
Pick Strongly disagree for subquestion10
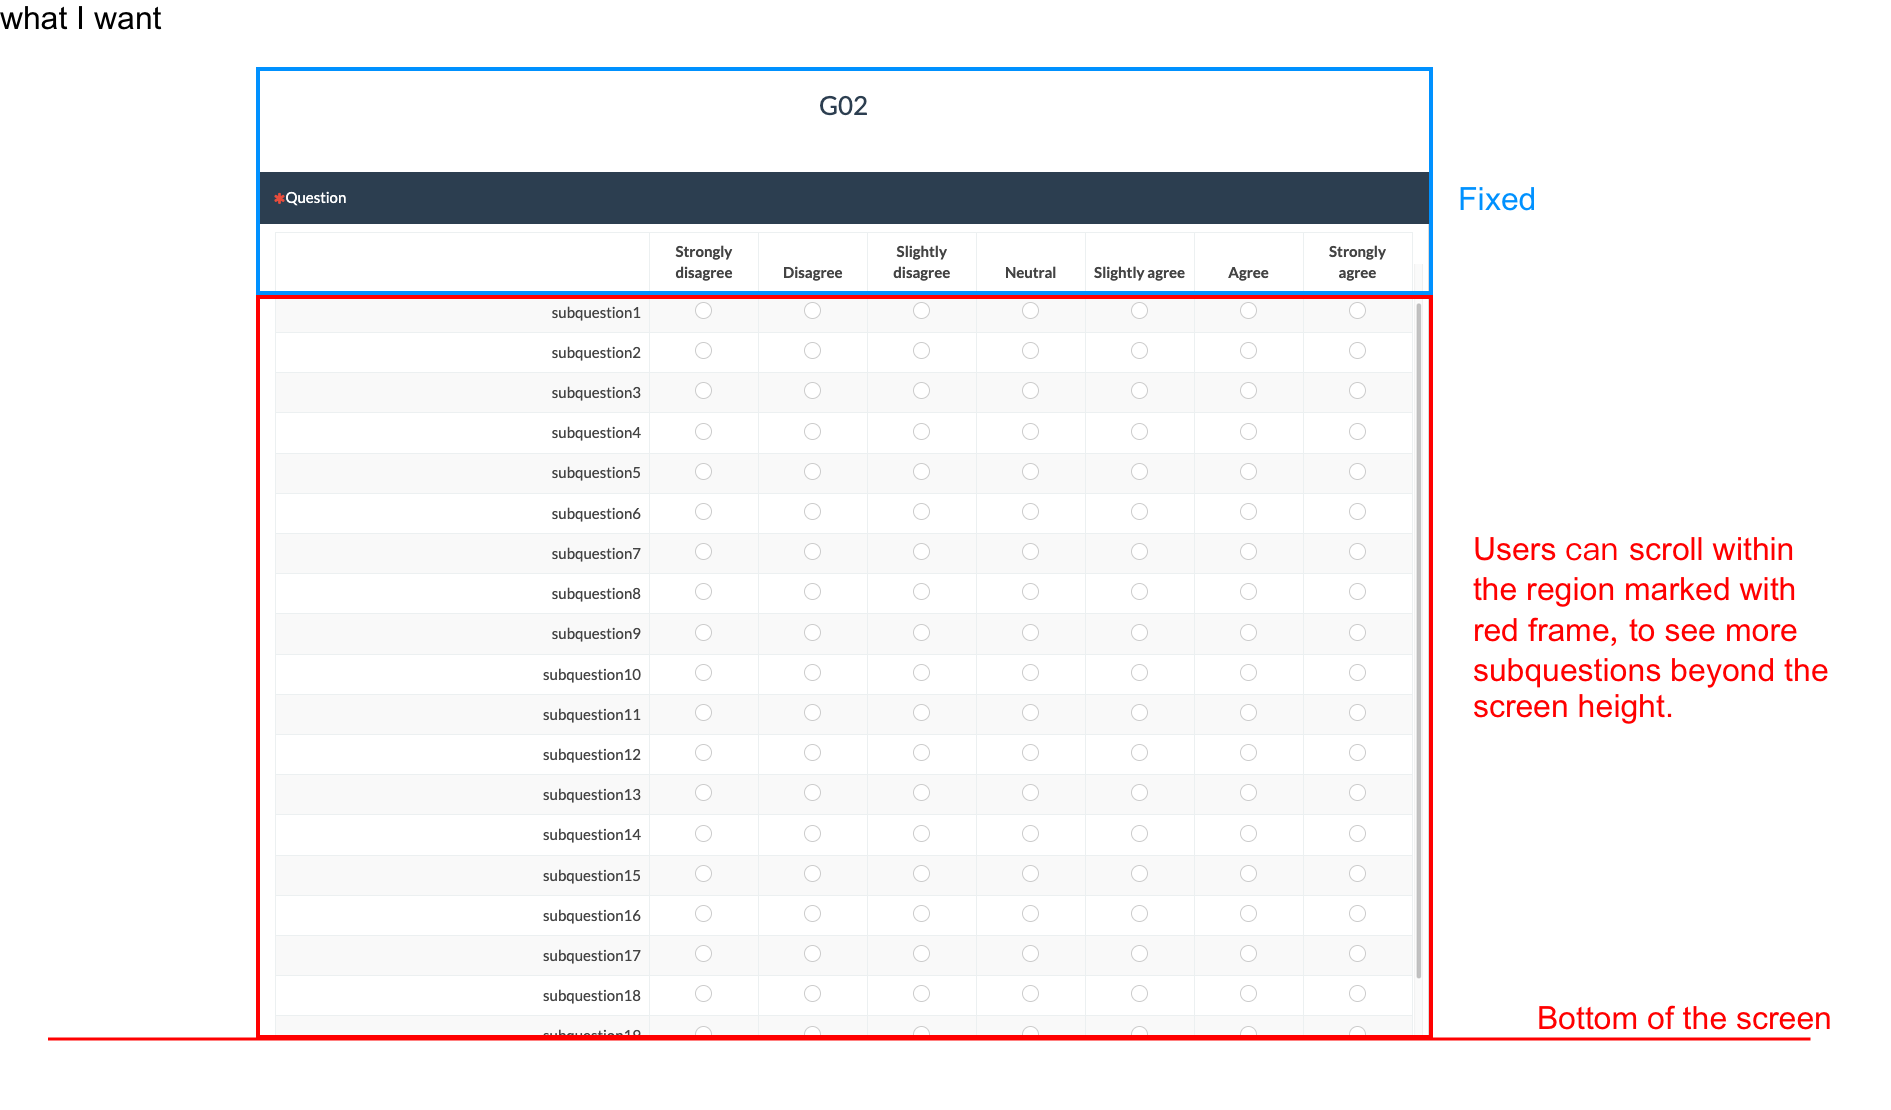pos(703,673)
